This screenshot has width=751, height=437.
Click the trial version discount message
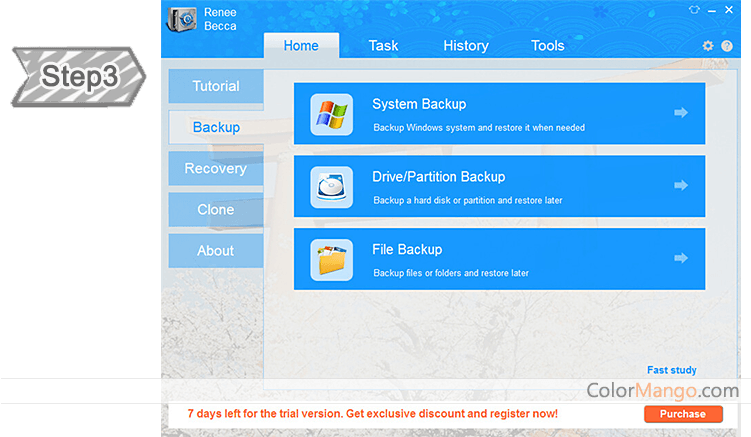[x=373, y=414]
